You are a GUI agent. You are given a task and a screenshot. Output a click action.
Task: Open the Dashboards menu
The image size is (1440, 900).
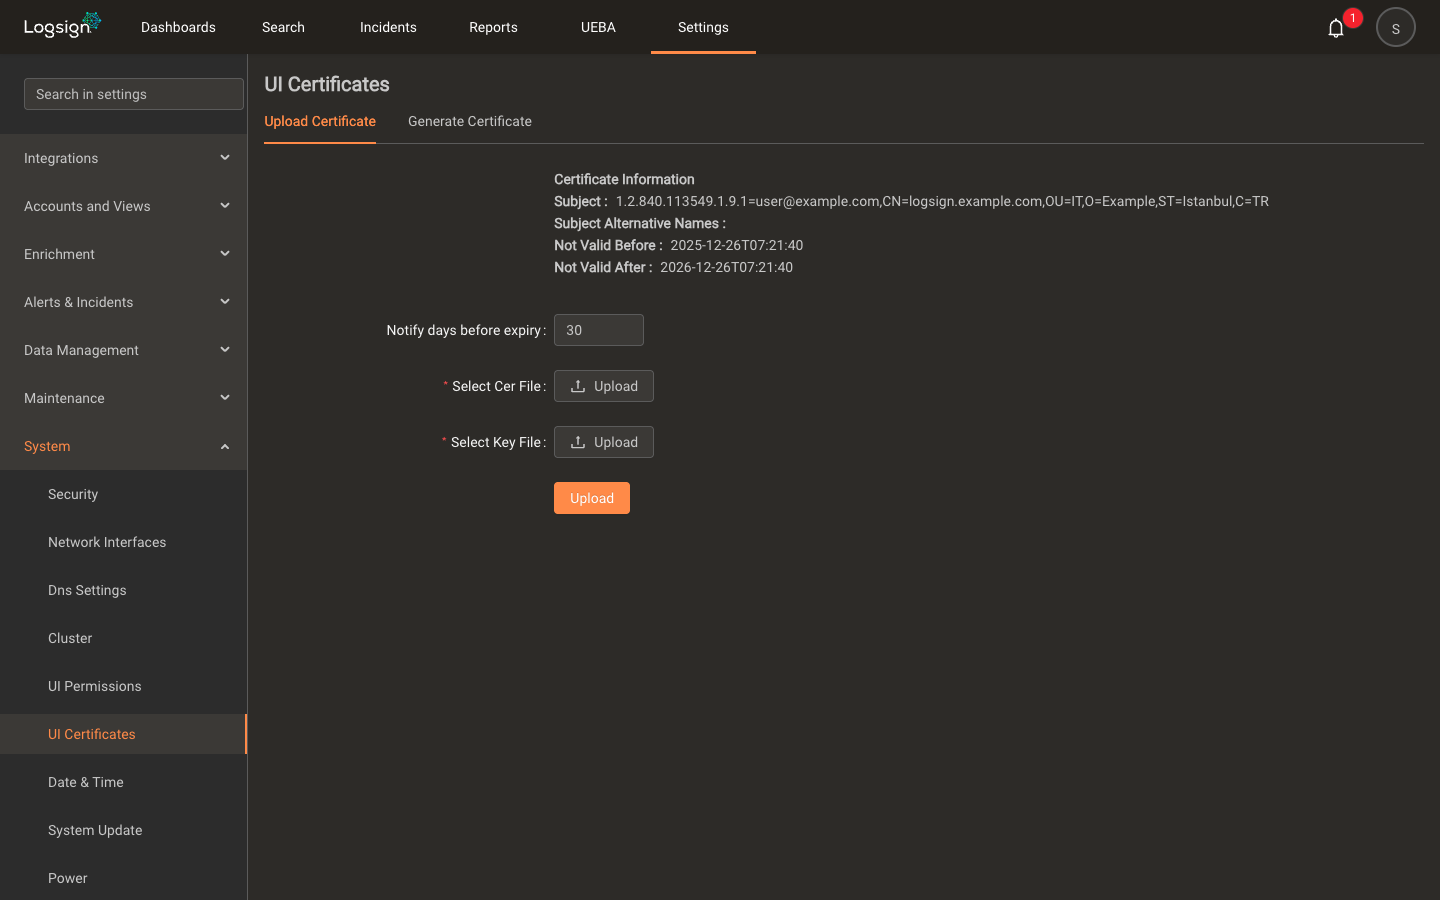tap(178, 27)
